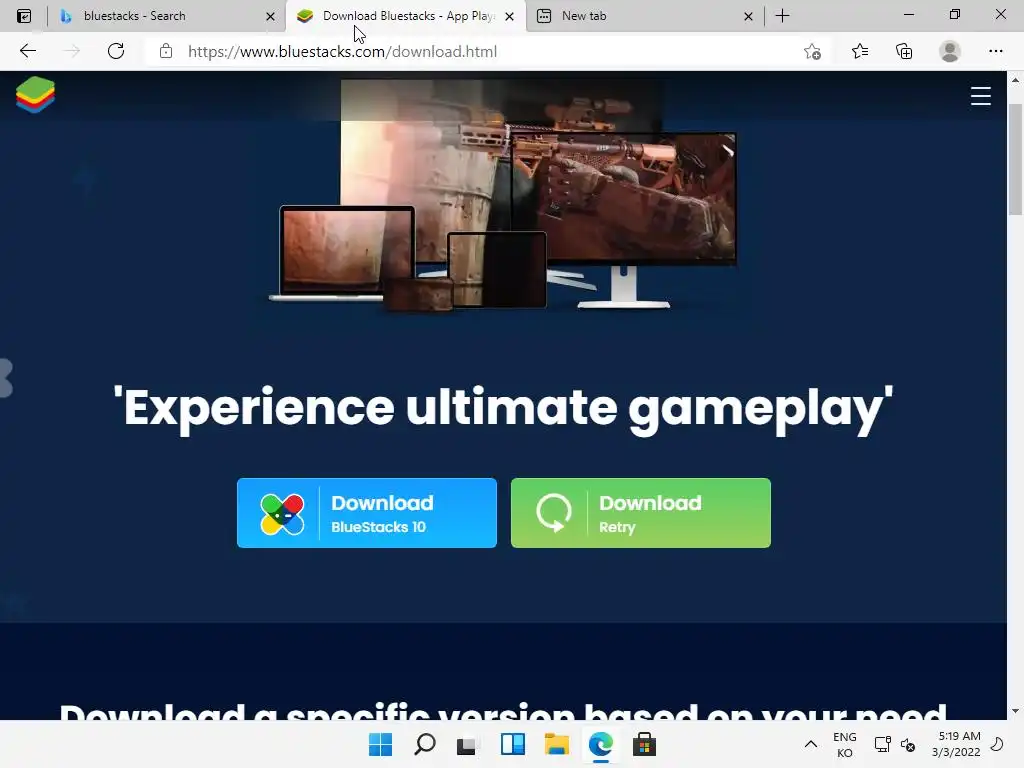Open Windows taskbar Search
The image size is (1024, 768).
click(424, 744)
